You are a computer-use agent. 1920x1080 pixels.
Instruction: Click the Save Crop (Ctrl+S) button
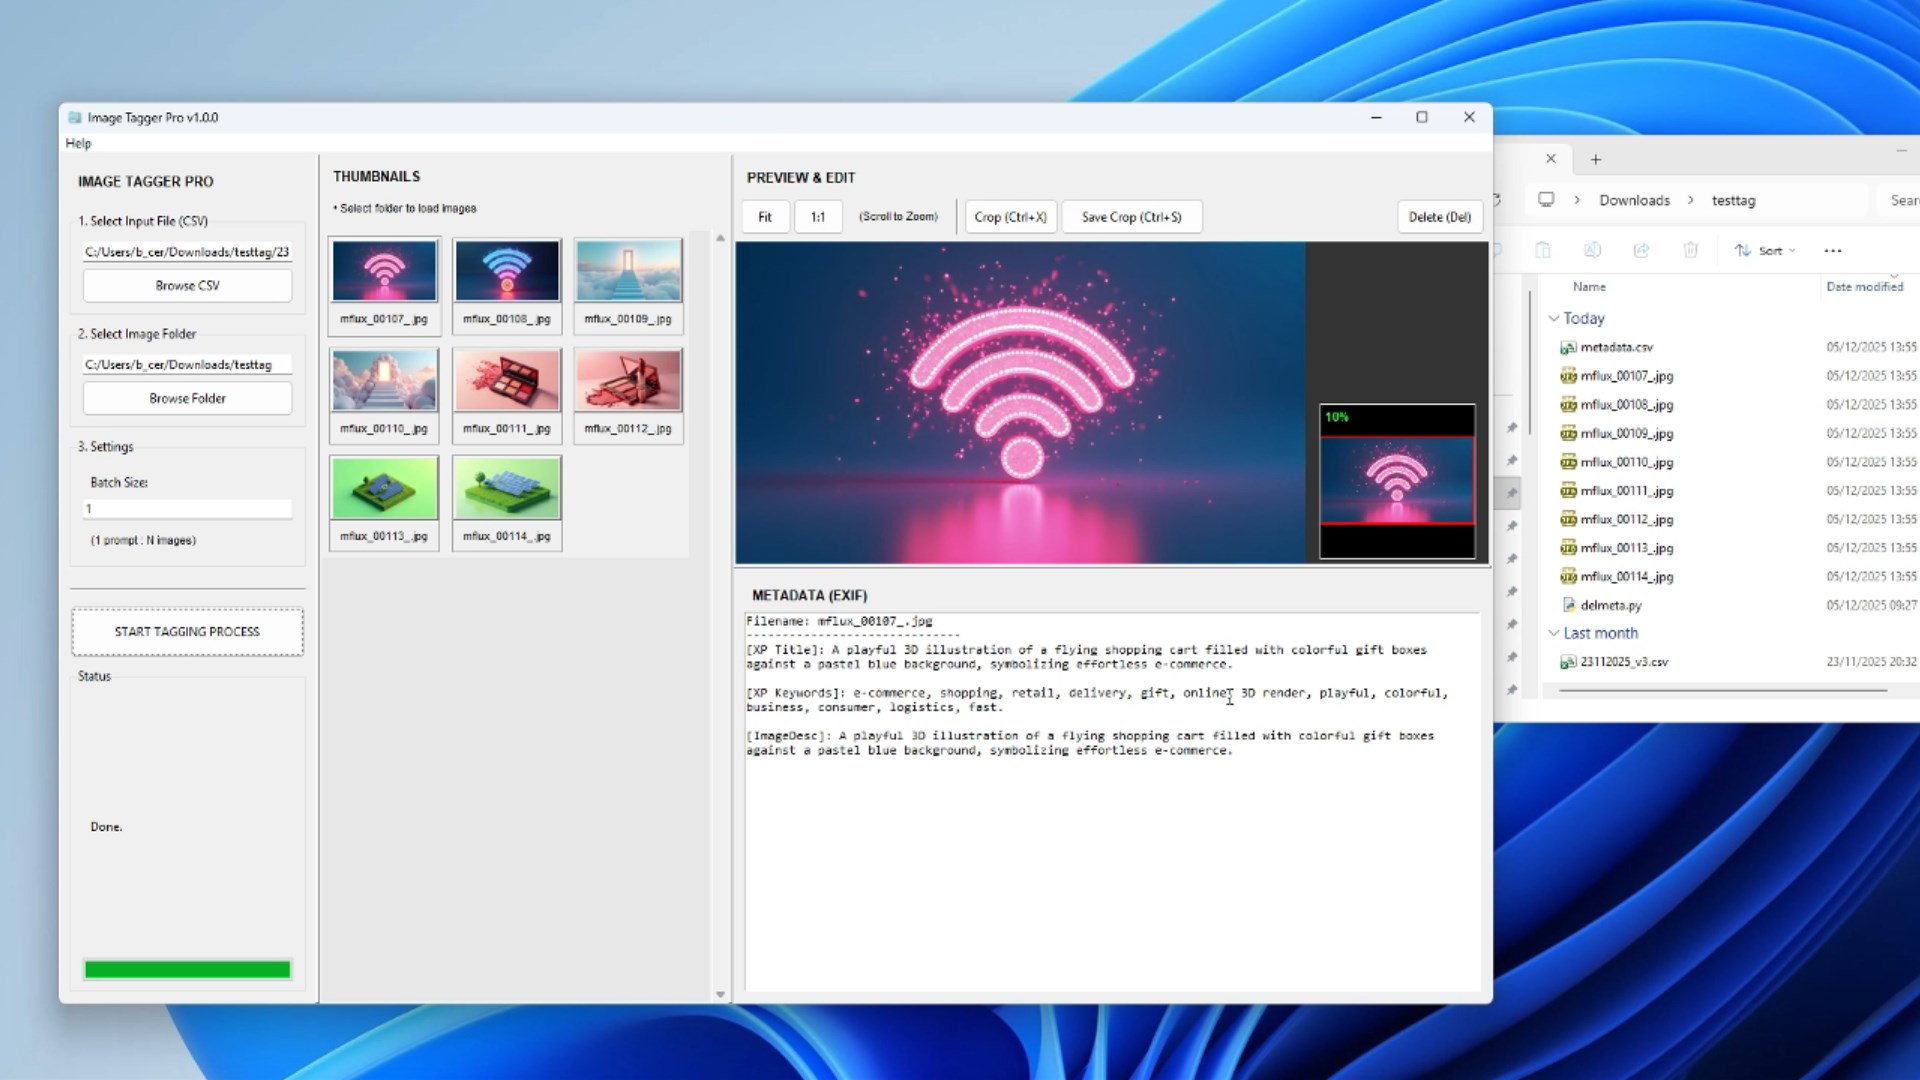[x=1131, y=217]
